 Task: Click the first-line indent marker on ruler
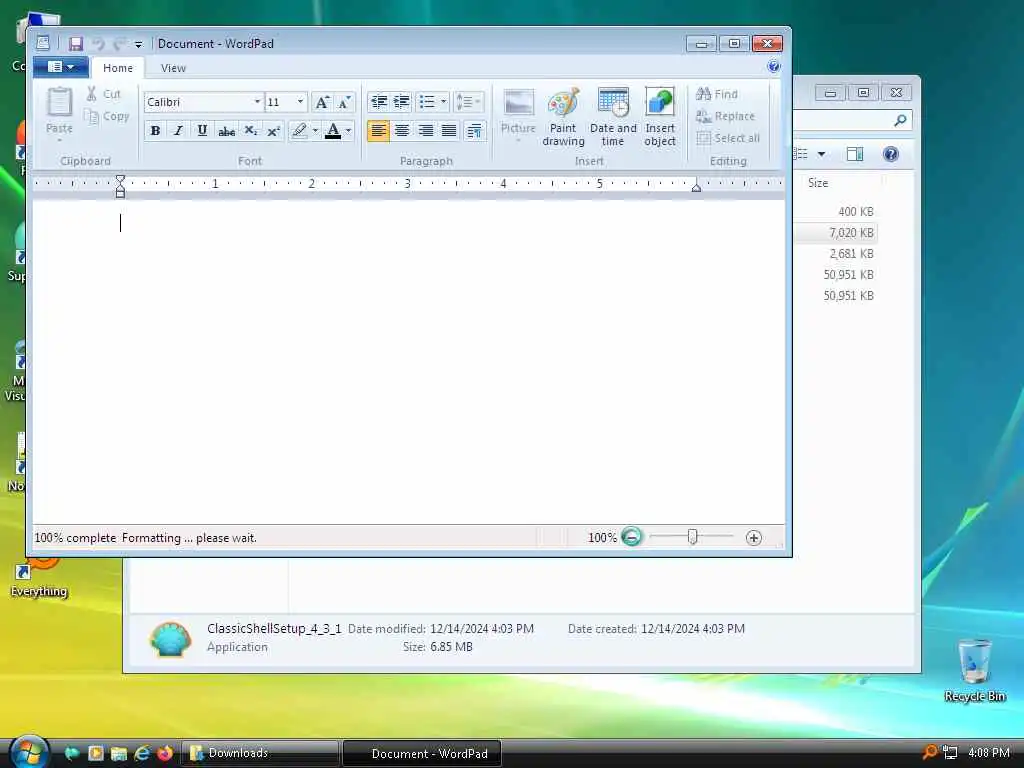[120, 180]
